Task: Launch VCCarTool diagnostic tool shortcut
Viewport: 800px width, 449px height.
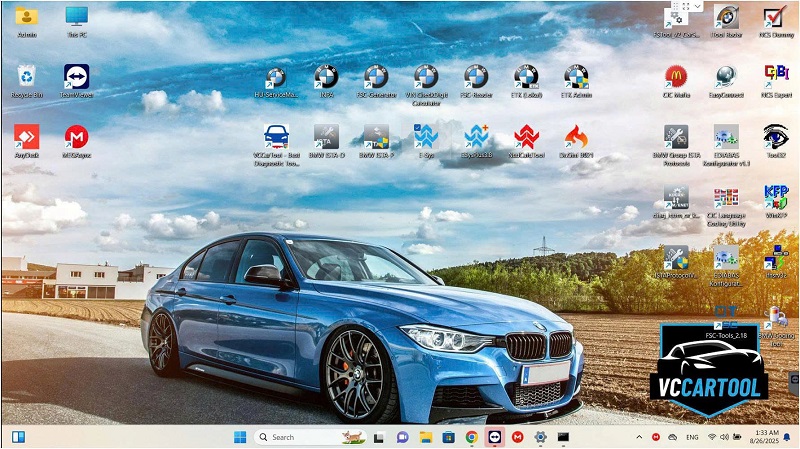Action: [x=277, y=145]
